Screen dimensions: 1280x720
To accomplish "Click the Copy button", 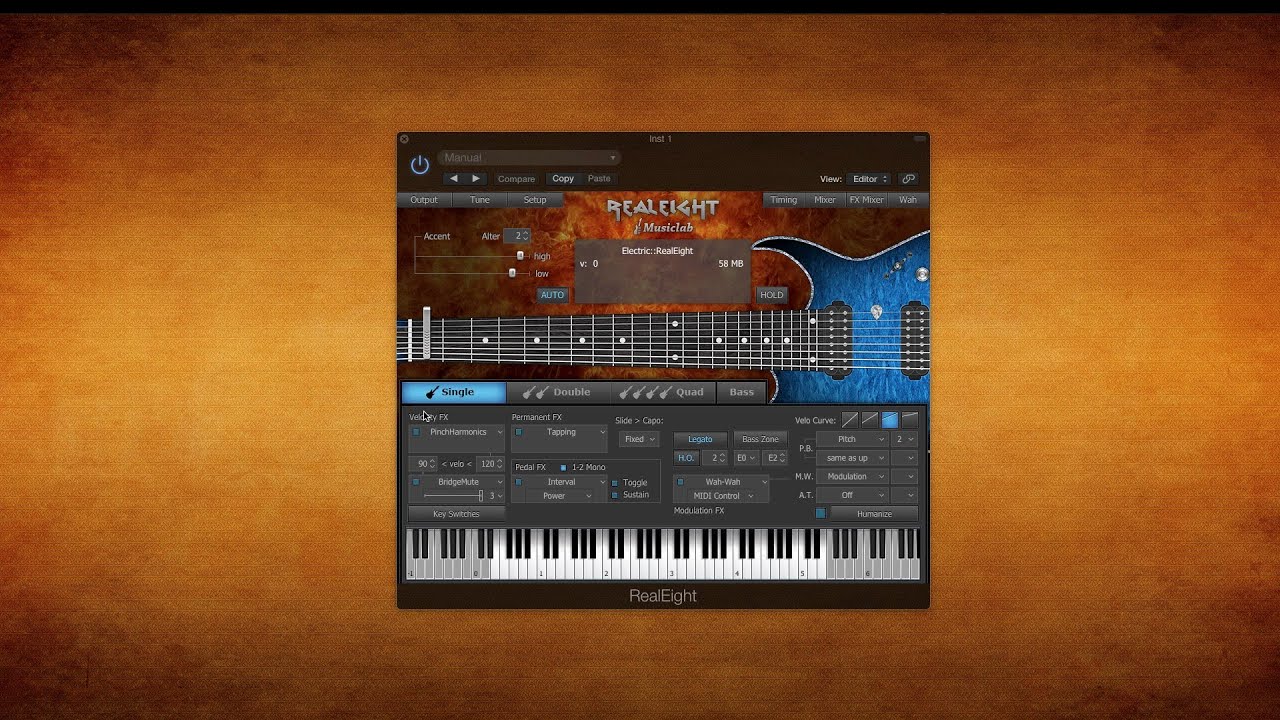I will [x=563, y=179].
